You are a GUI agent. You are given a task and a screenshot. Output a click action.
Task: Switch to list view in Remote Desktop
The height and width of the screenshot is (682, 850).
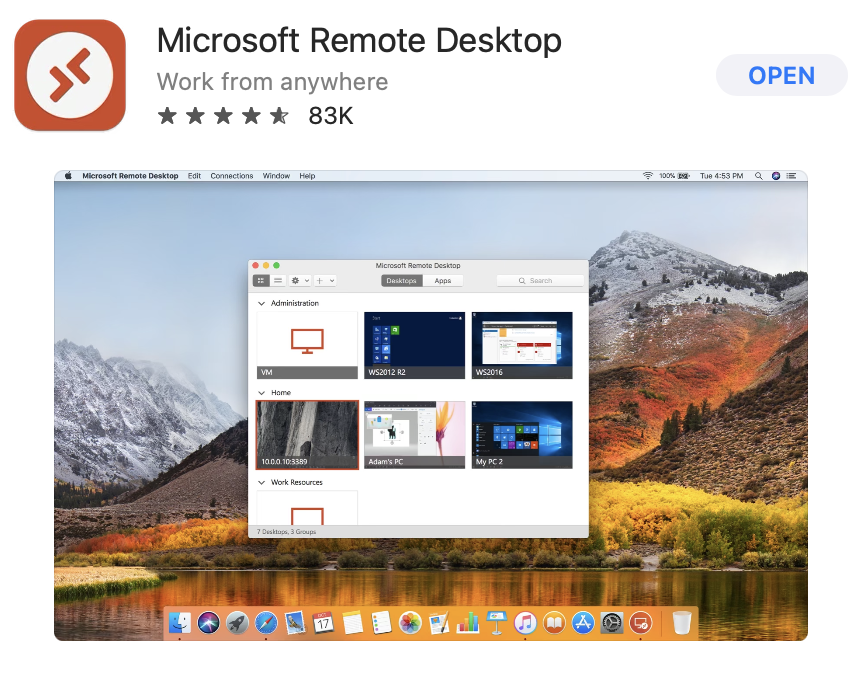coord(278,279)
